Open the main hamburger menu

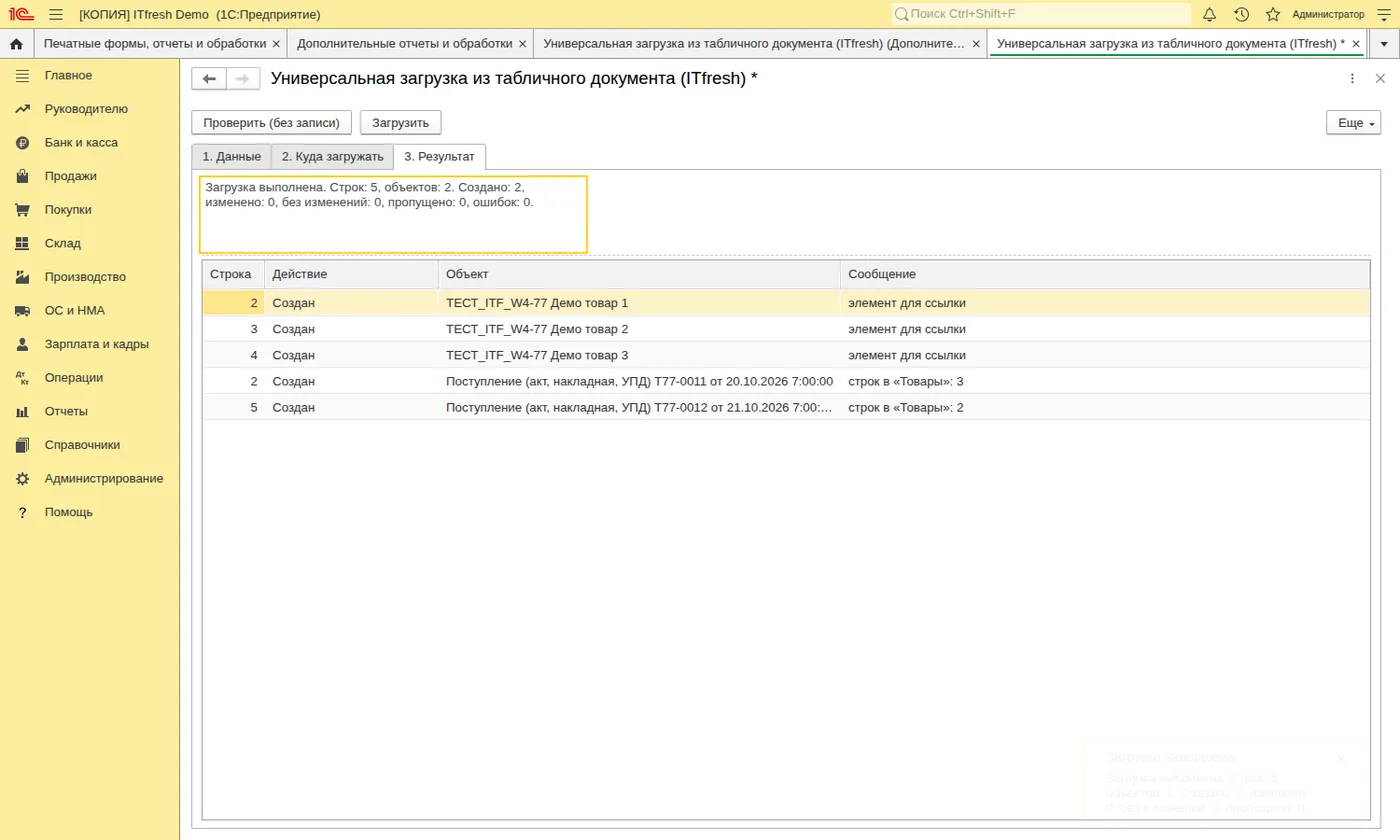click(56, 14)
